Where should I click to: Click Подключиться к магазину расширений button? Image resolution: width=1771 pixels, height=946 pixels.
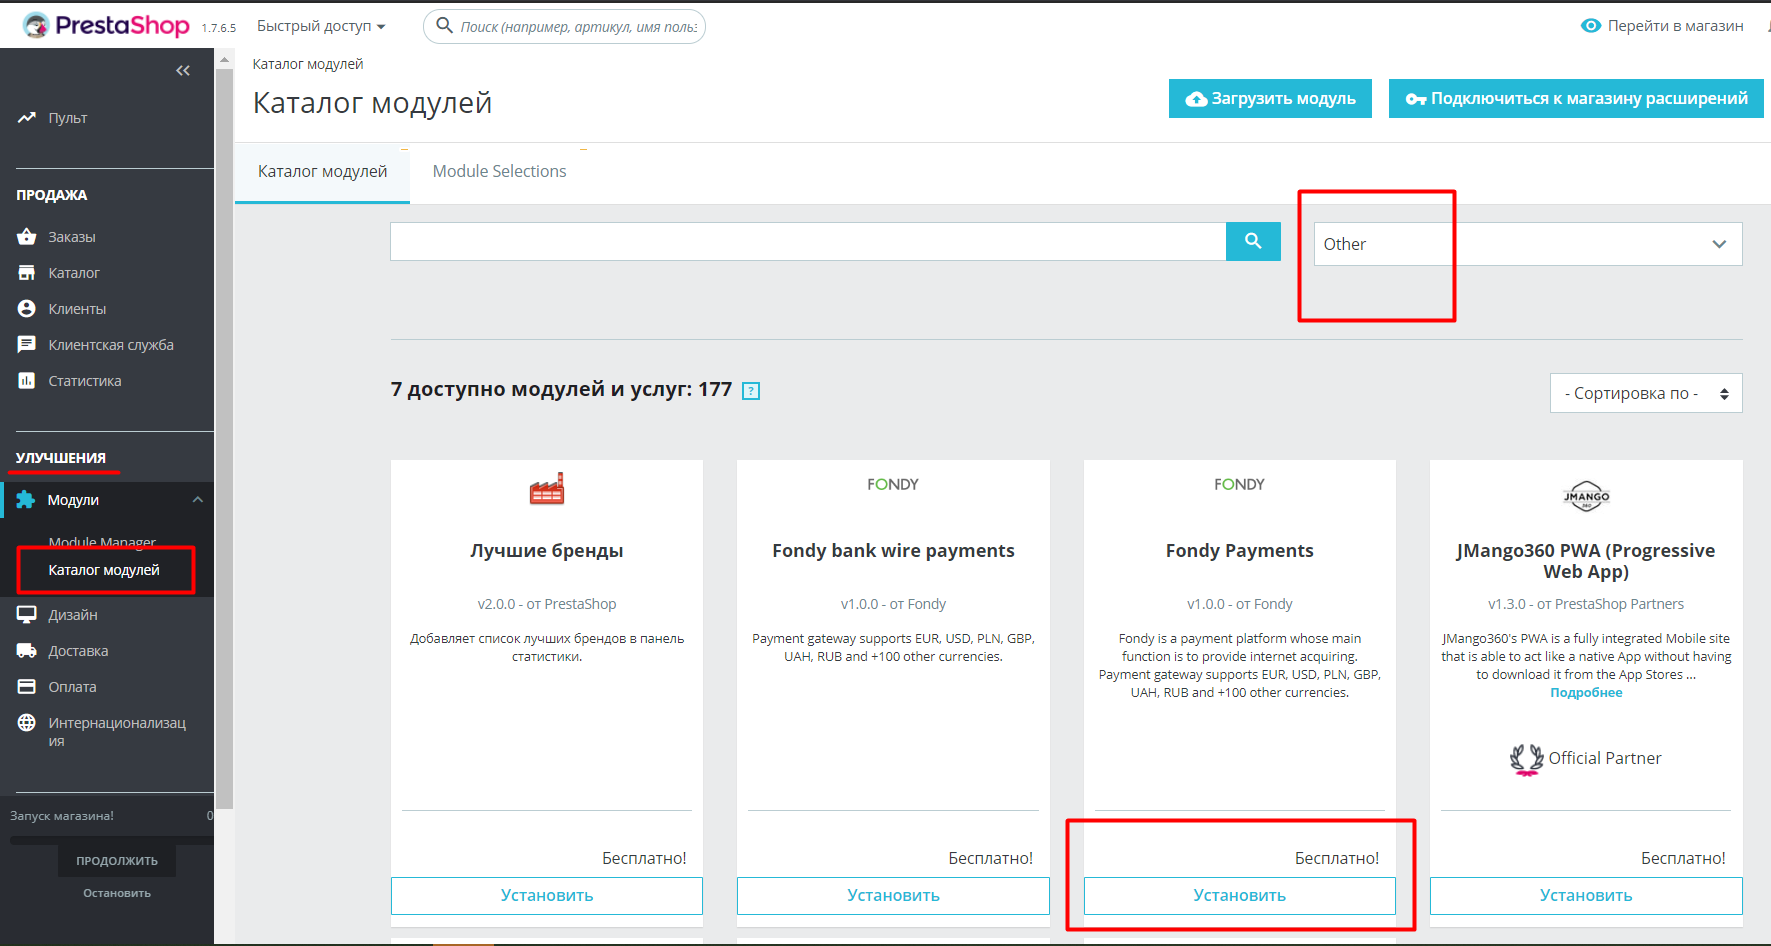(x=1576, y=98)
